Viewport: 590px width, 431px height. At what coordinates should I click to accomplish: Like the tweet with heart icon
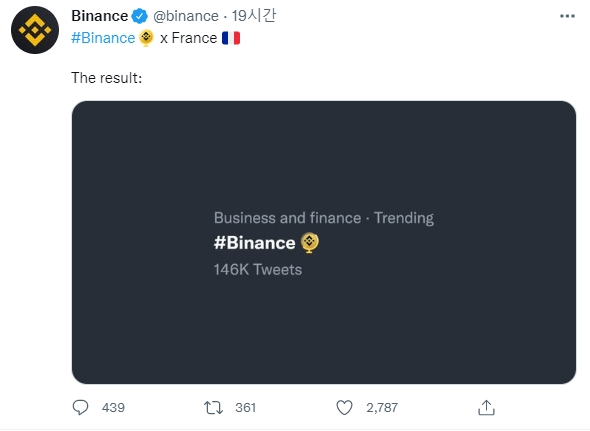pyautogui.click(x=344, y=408)
